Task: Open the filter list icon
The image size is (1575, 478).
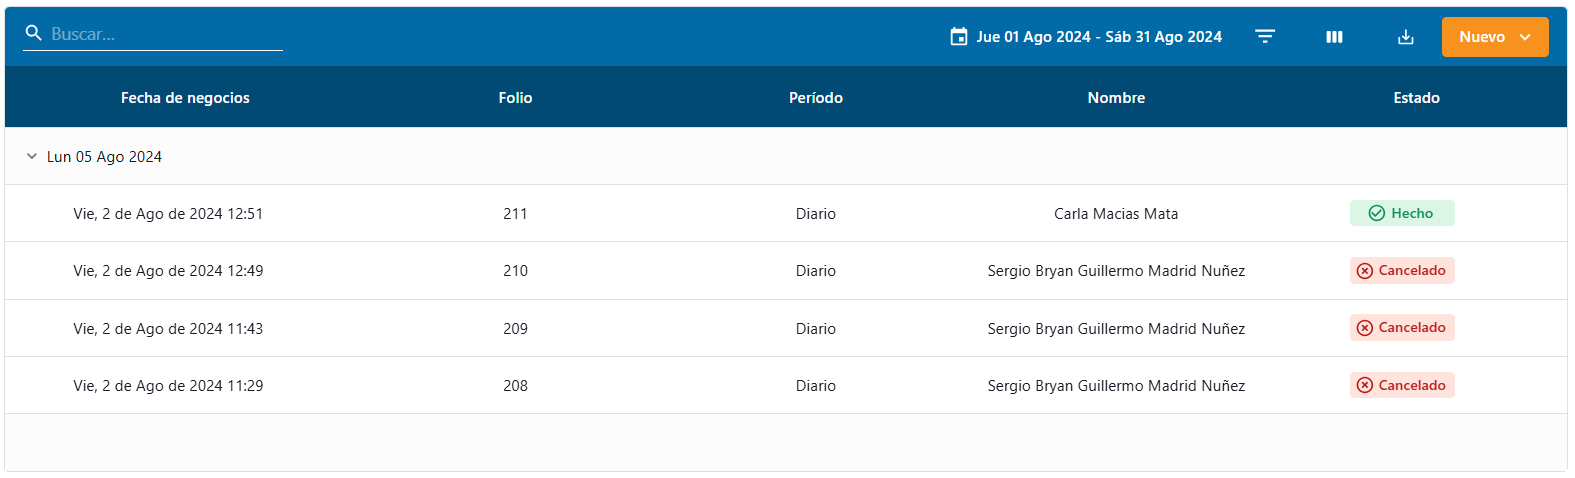Action: tap(1265, 37)
